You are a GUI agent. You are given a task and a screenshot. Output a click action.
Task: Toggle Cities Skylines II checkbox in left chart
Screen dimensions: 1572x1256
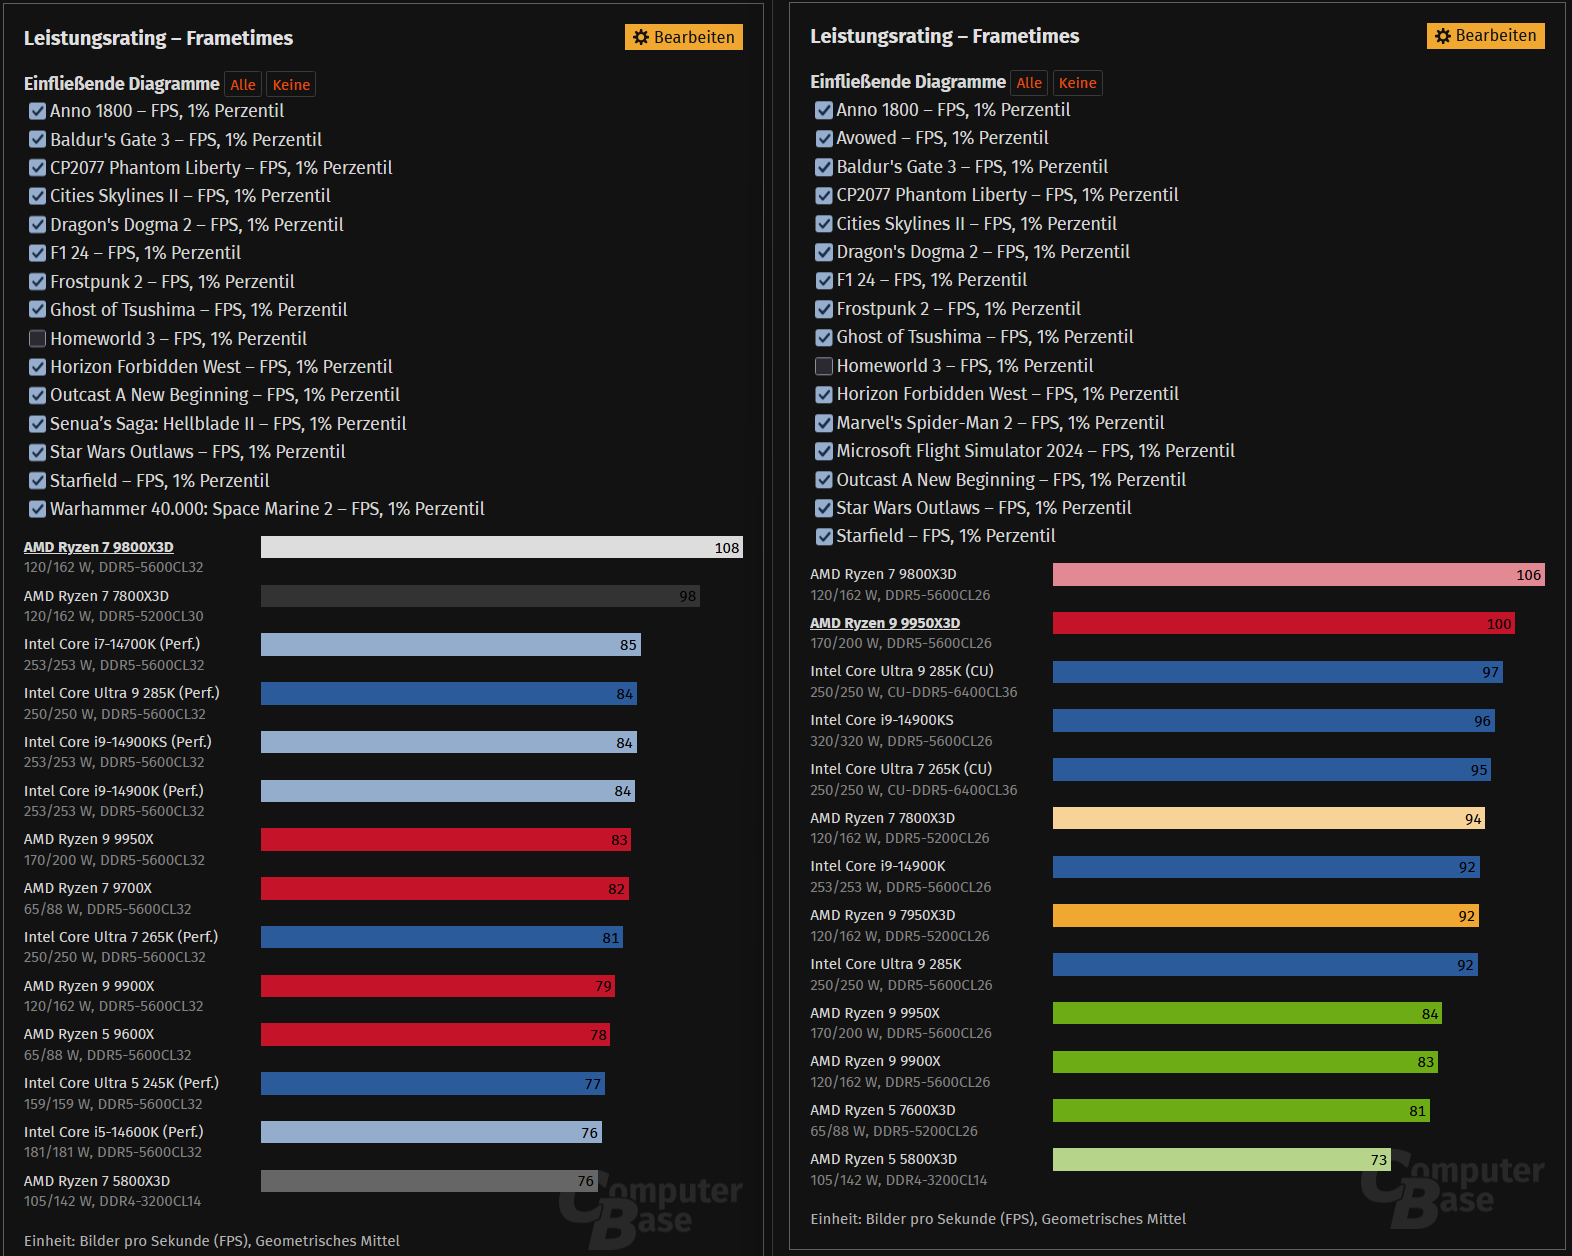coord(38,196)
